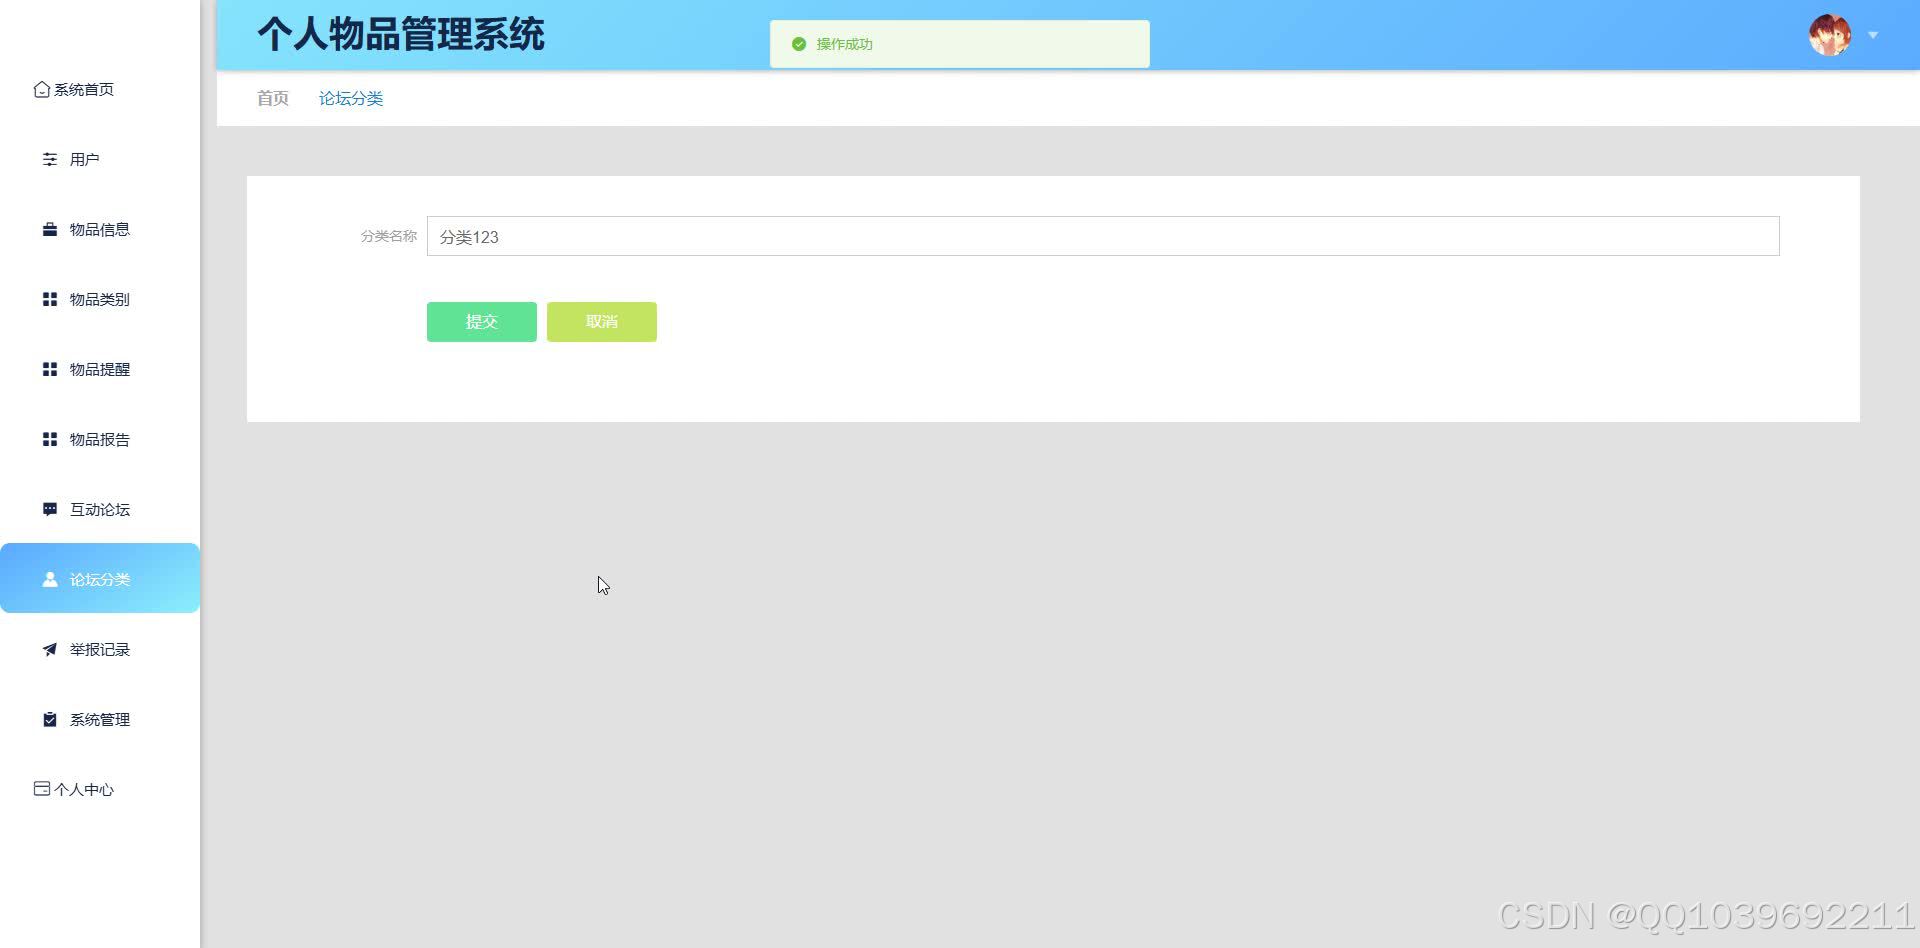
Task: Click the green check icon in success toast
Action: [799, 44]
